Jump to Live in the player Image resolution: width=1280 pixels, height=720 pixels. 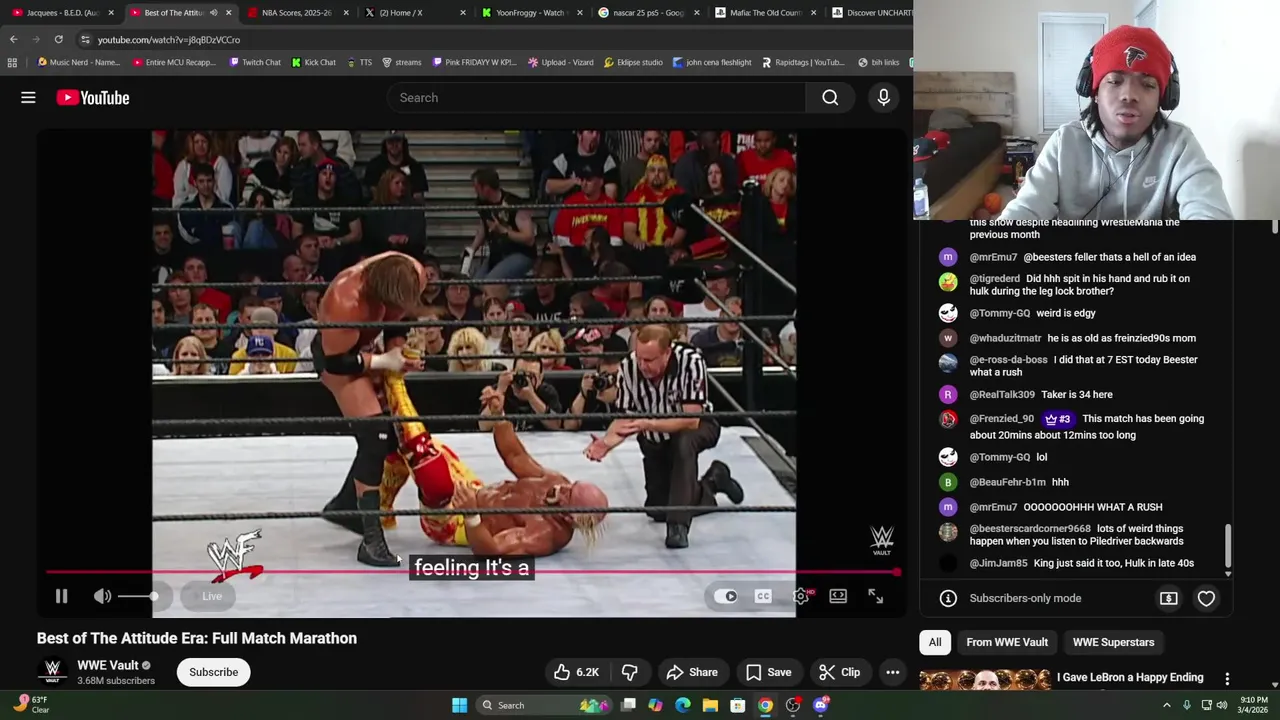(x=212, y=596)
